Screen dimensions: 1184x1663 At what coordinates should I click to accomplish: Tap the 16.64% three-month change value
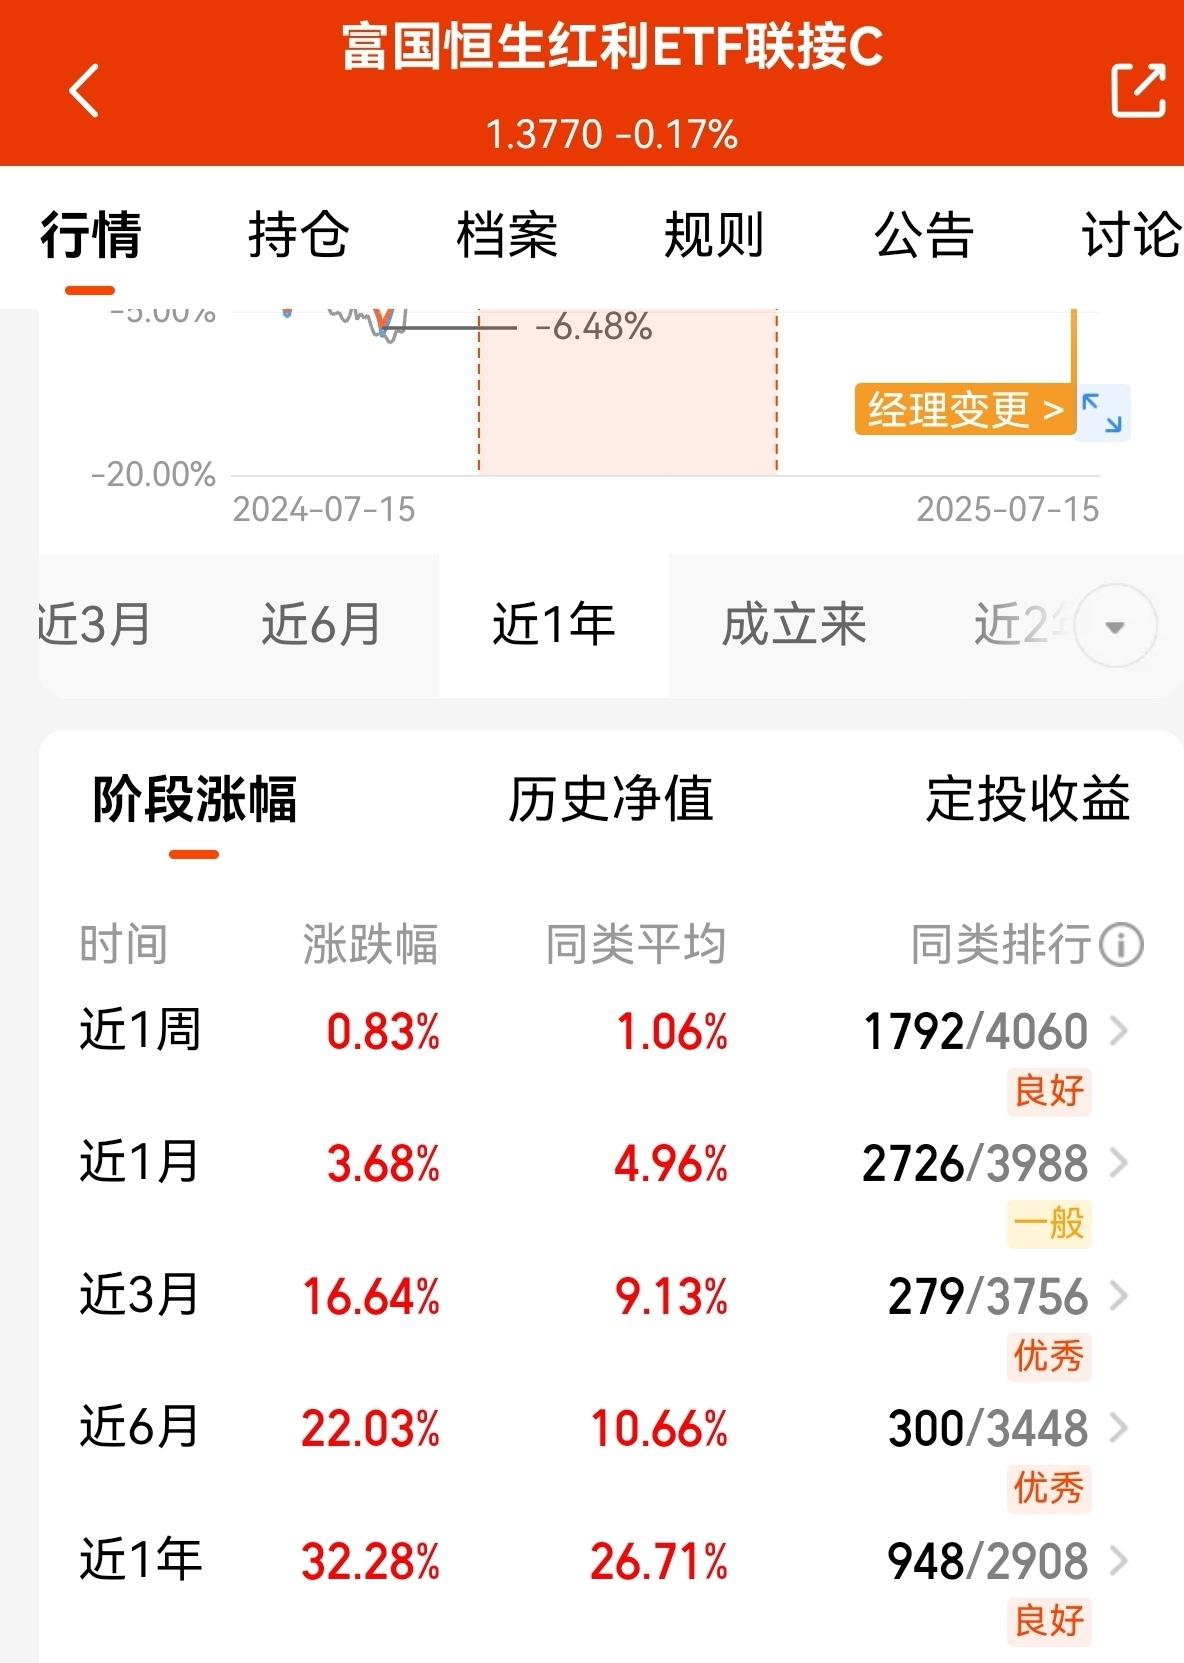(371, 1297)
